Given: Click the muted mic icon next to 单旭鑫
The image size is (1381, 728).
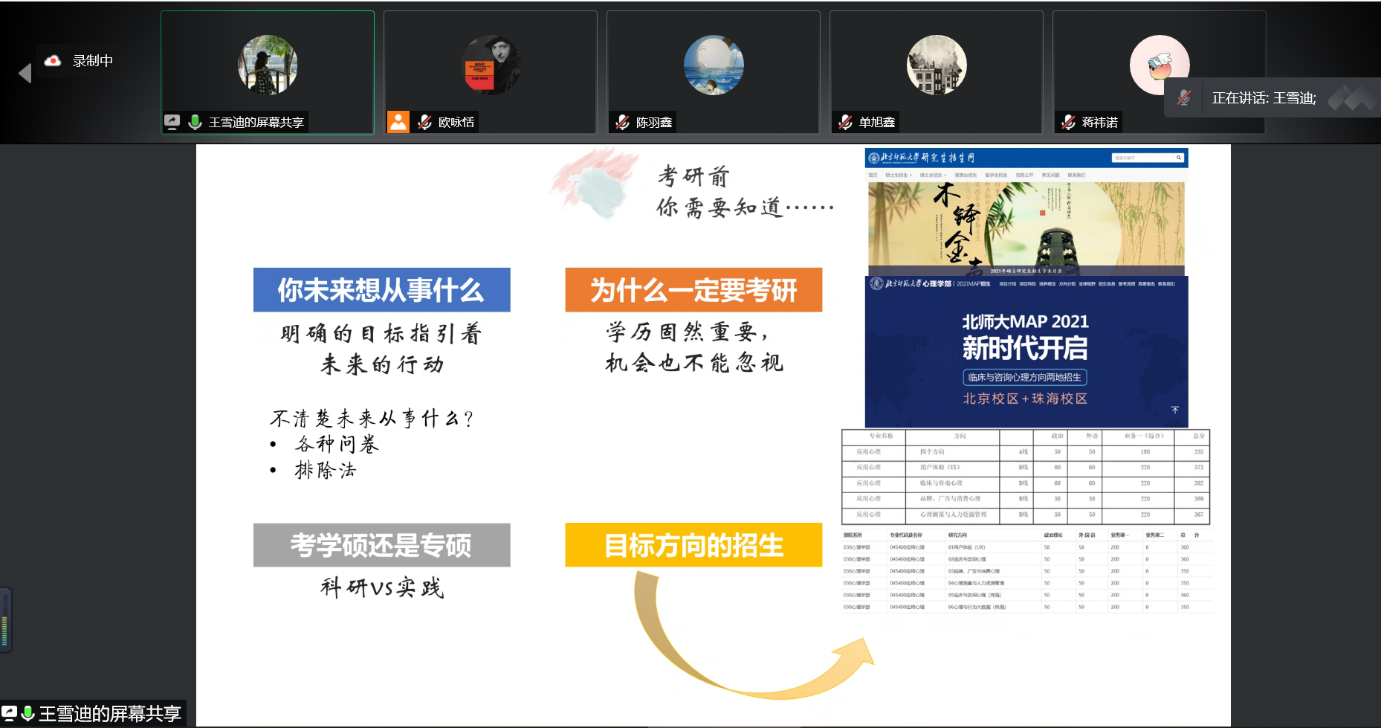Looking at the screenshot, I should click(845, 122).
